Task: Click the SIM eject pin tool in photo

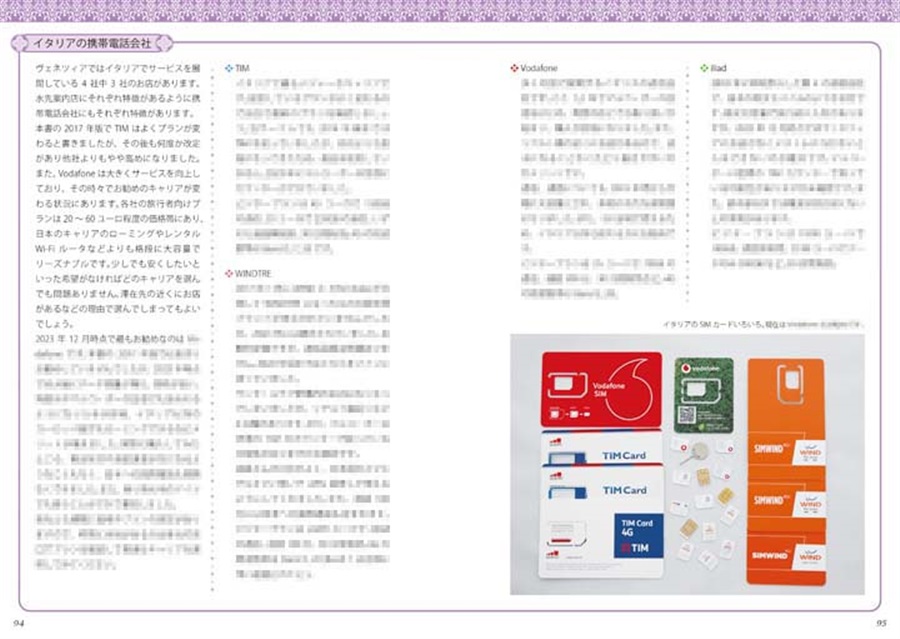Action: point(693,453)
